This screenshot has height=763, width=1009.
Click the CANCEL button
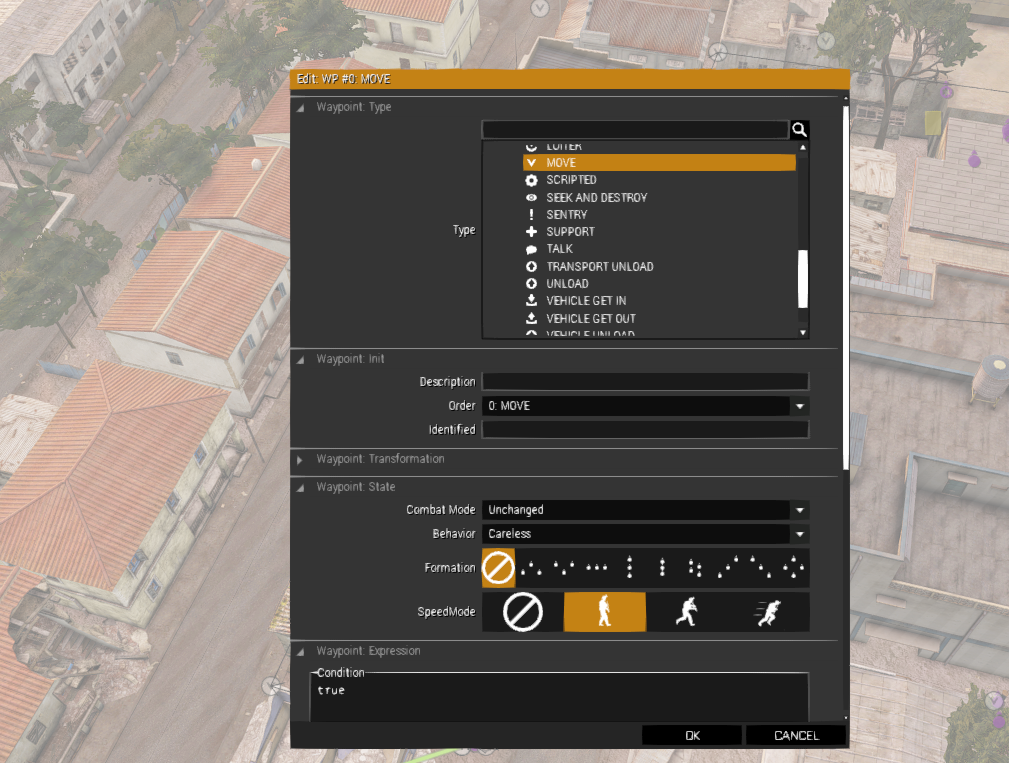click(796, 735)
